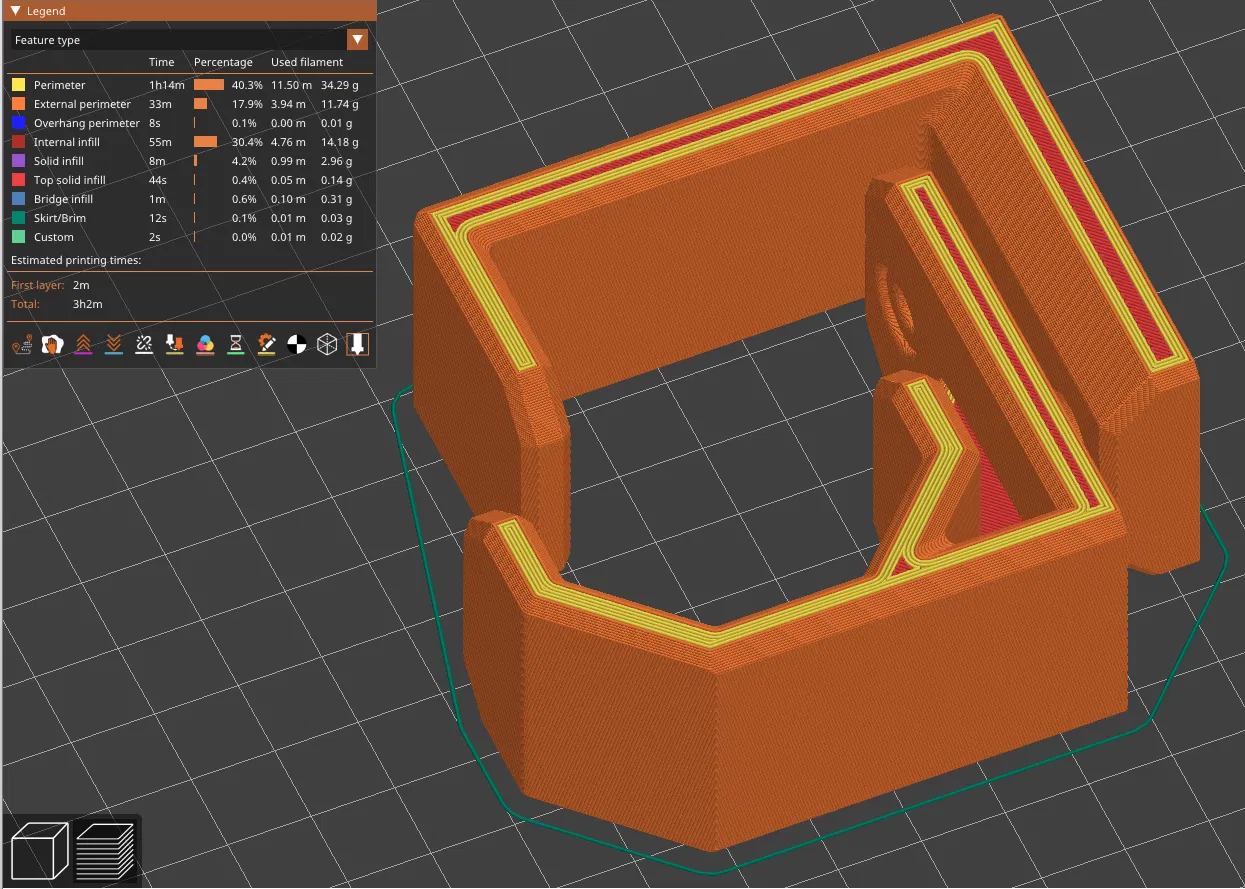
Task: Toggle Seams broken-link icon
Action: [144, 345]
